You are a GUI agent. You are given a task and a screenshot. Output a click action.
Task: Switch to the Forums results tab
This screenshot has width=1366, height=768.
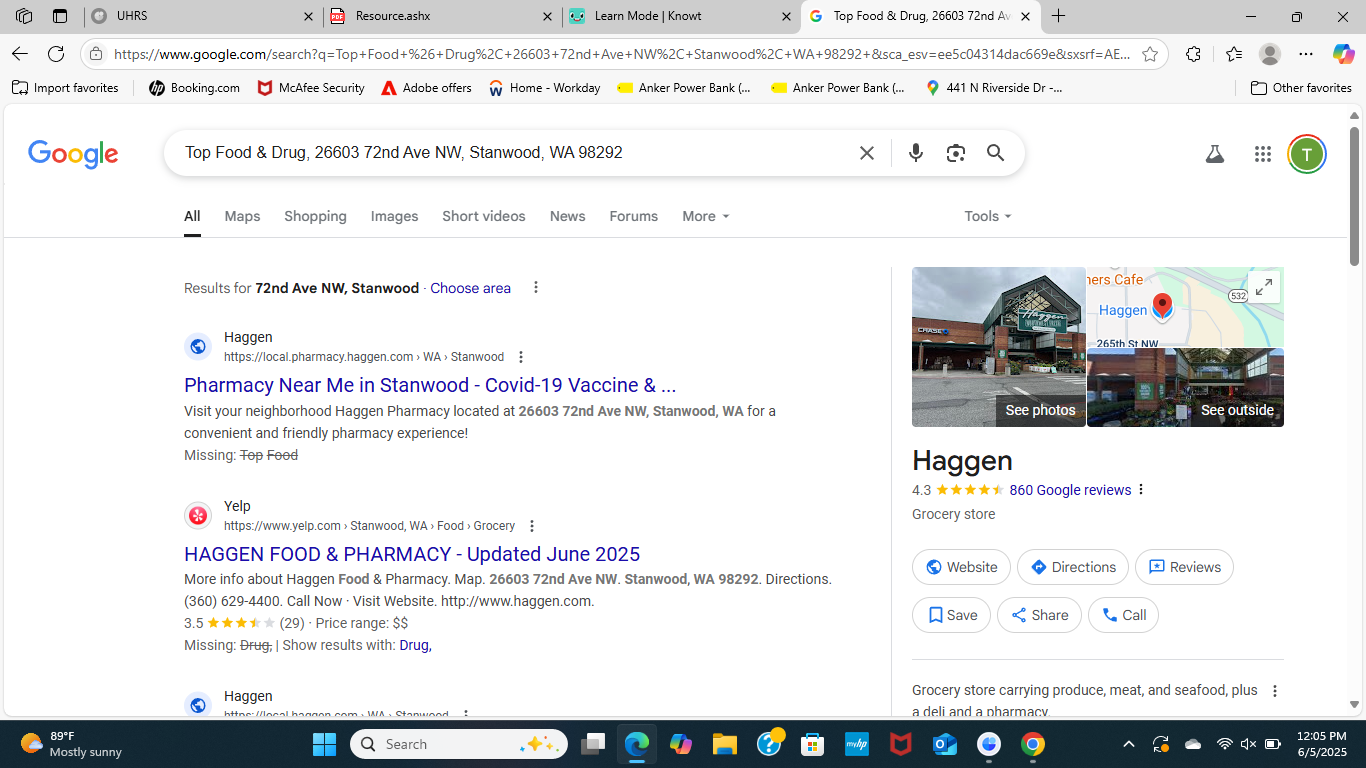point(634,216)
